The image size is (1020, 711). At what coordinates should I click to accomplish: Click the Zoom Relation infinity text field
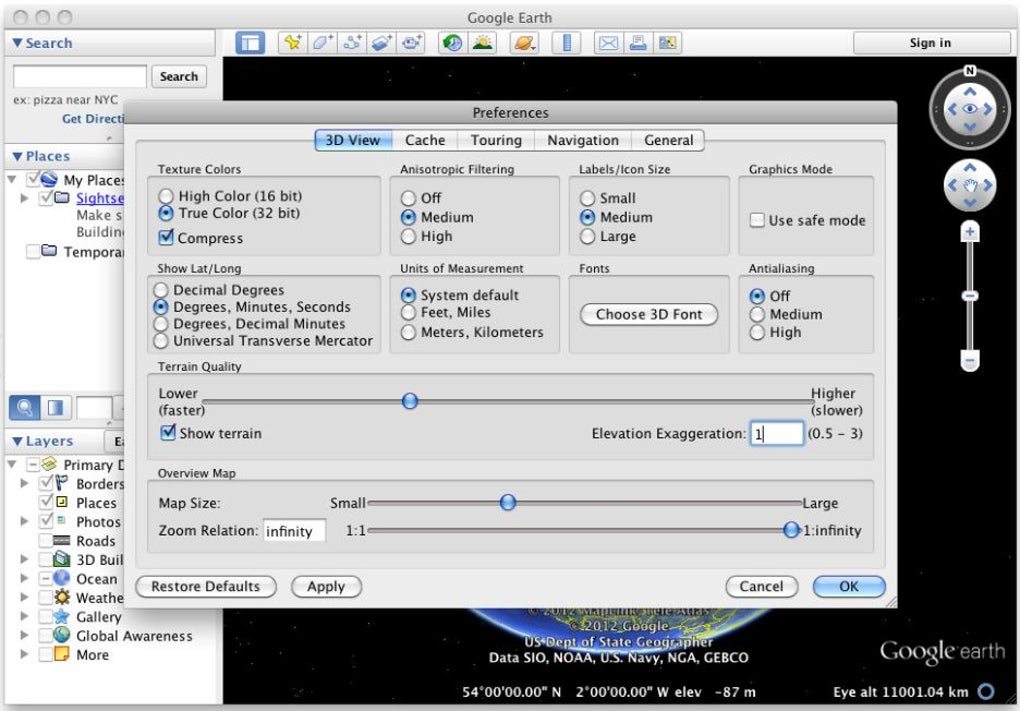coord(294,531)
